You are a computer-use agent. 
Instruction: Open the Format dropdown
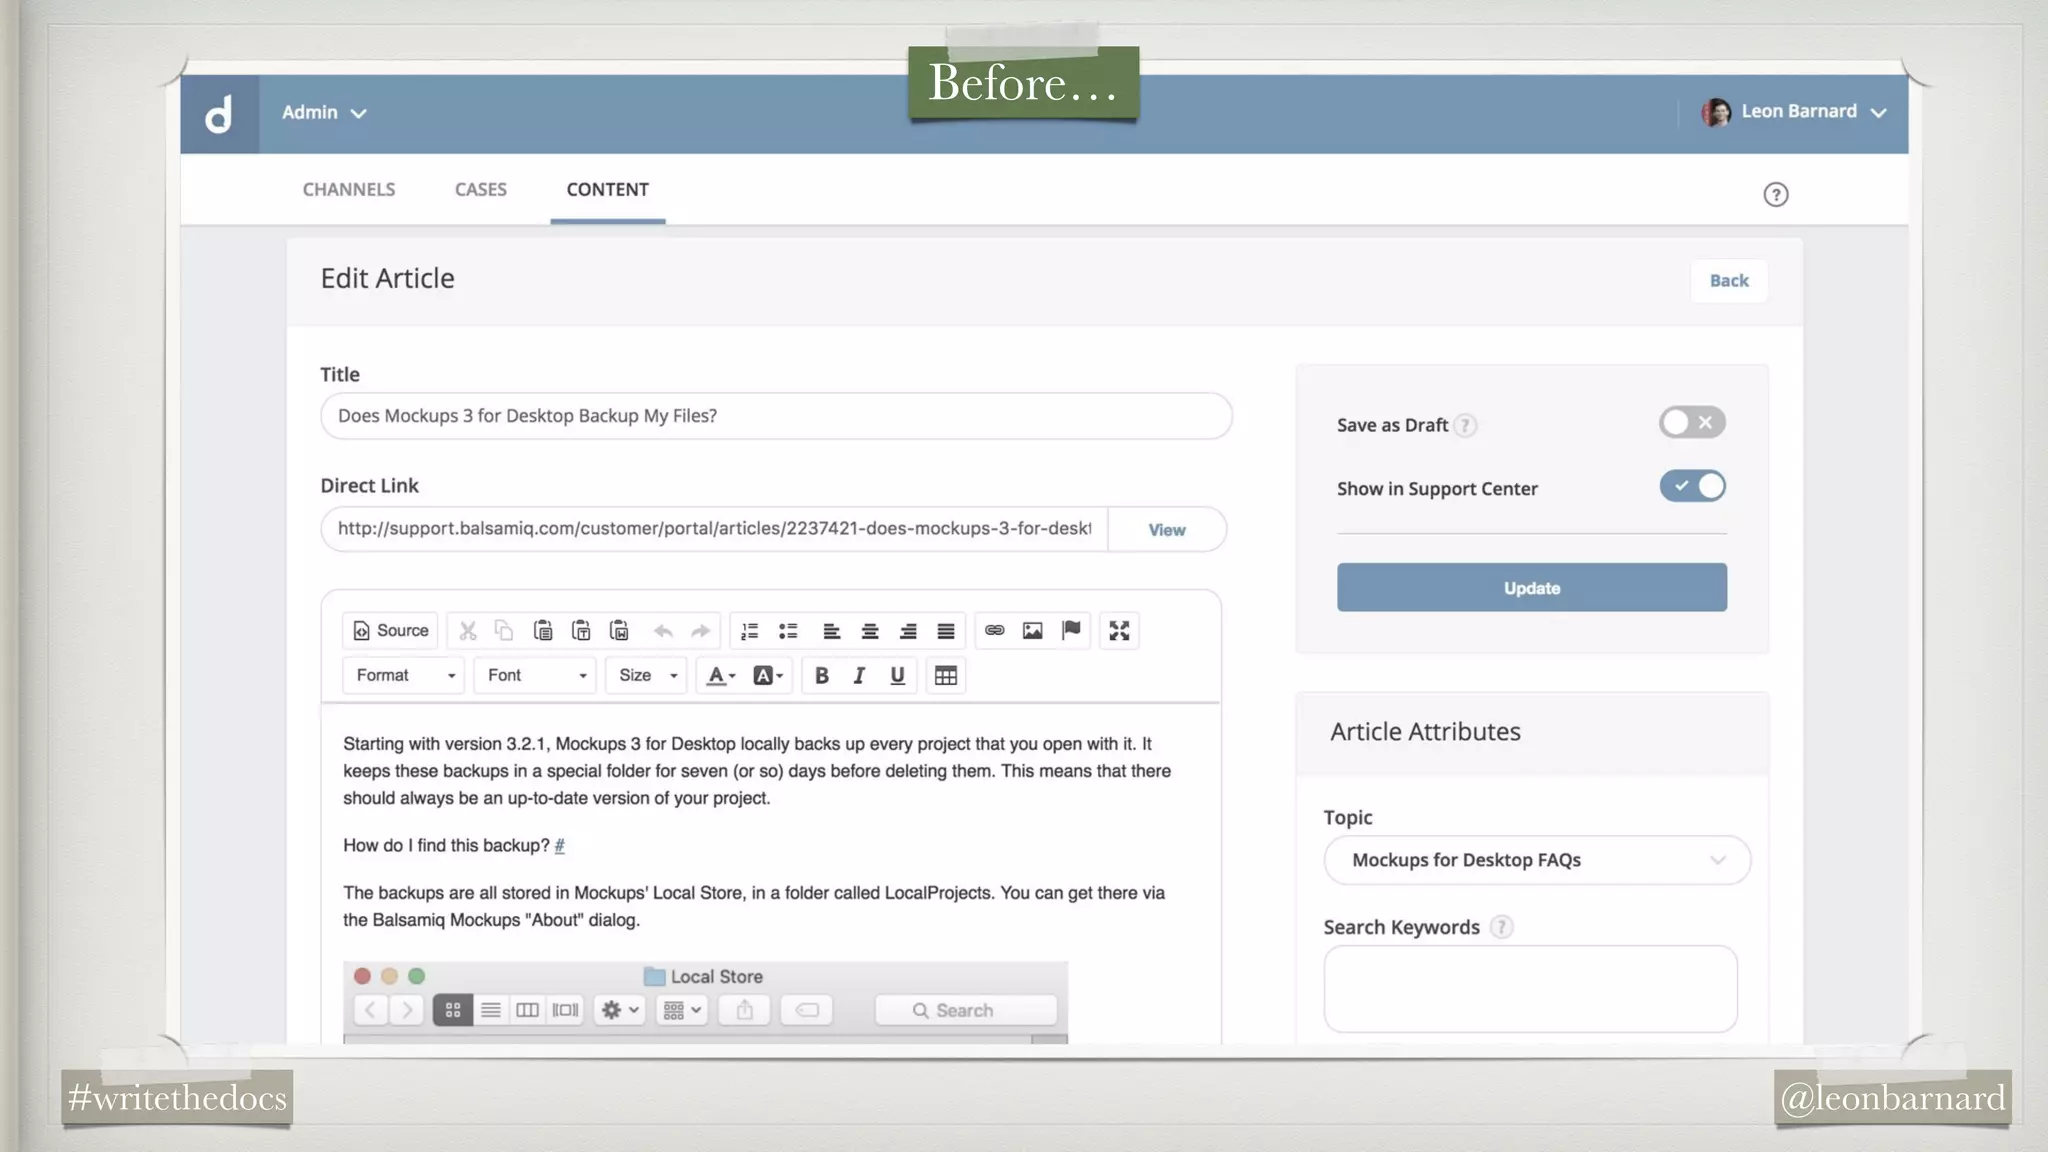pos(404,676)
